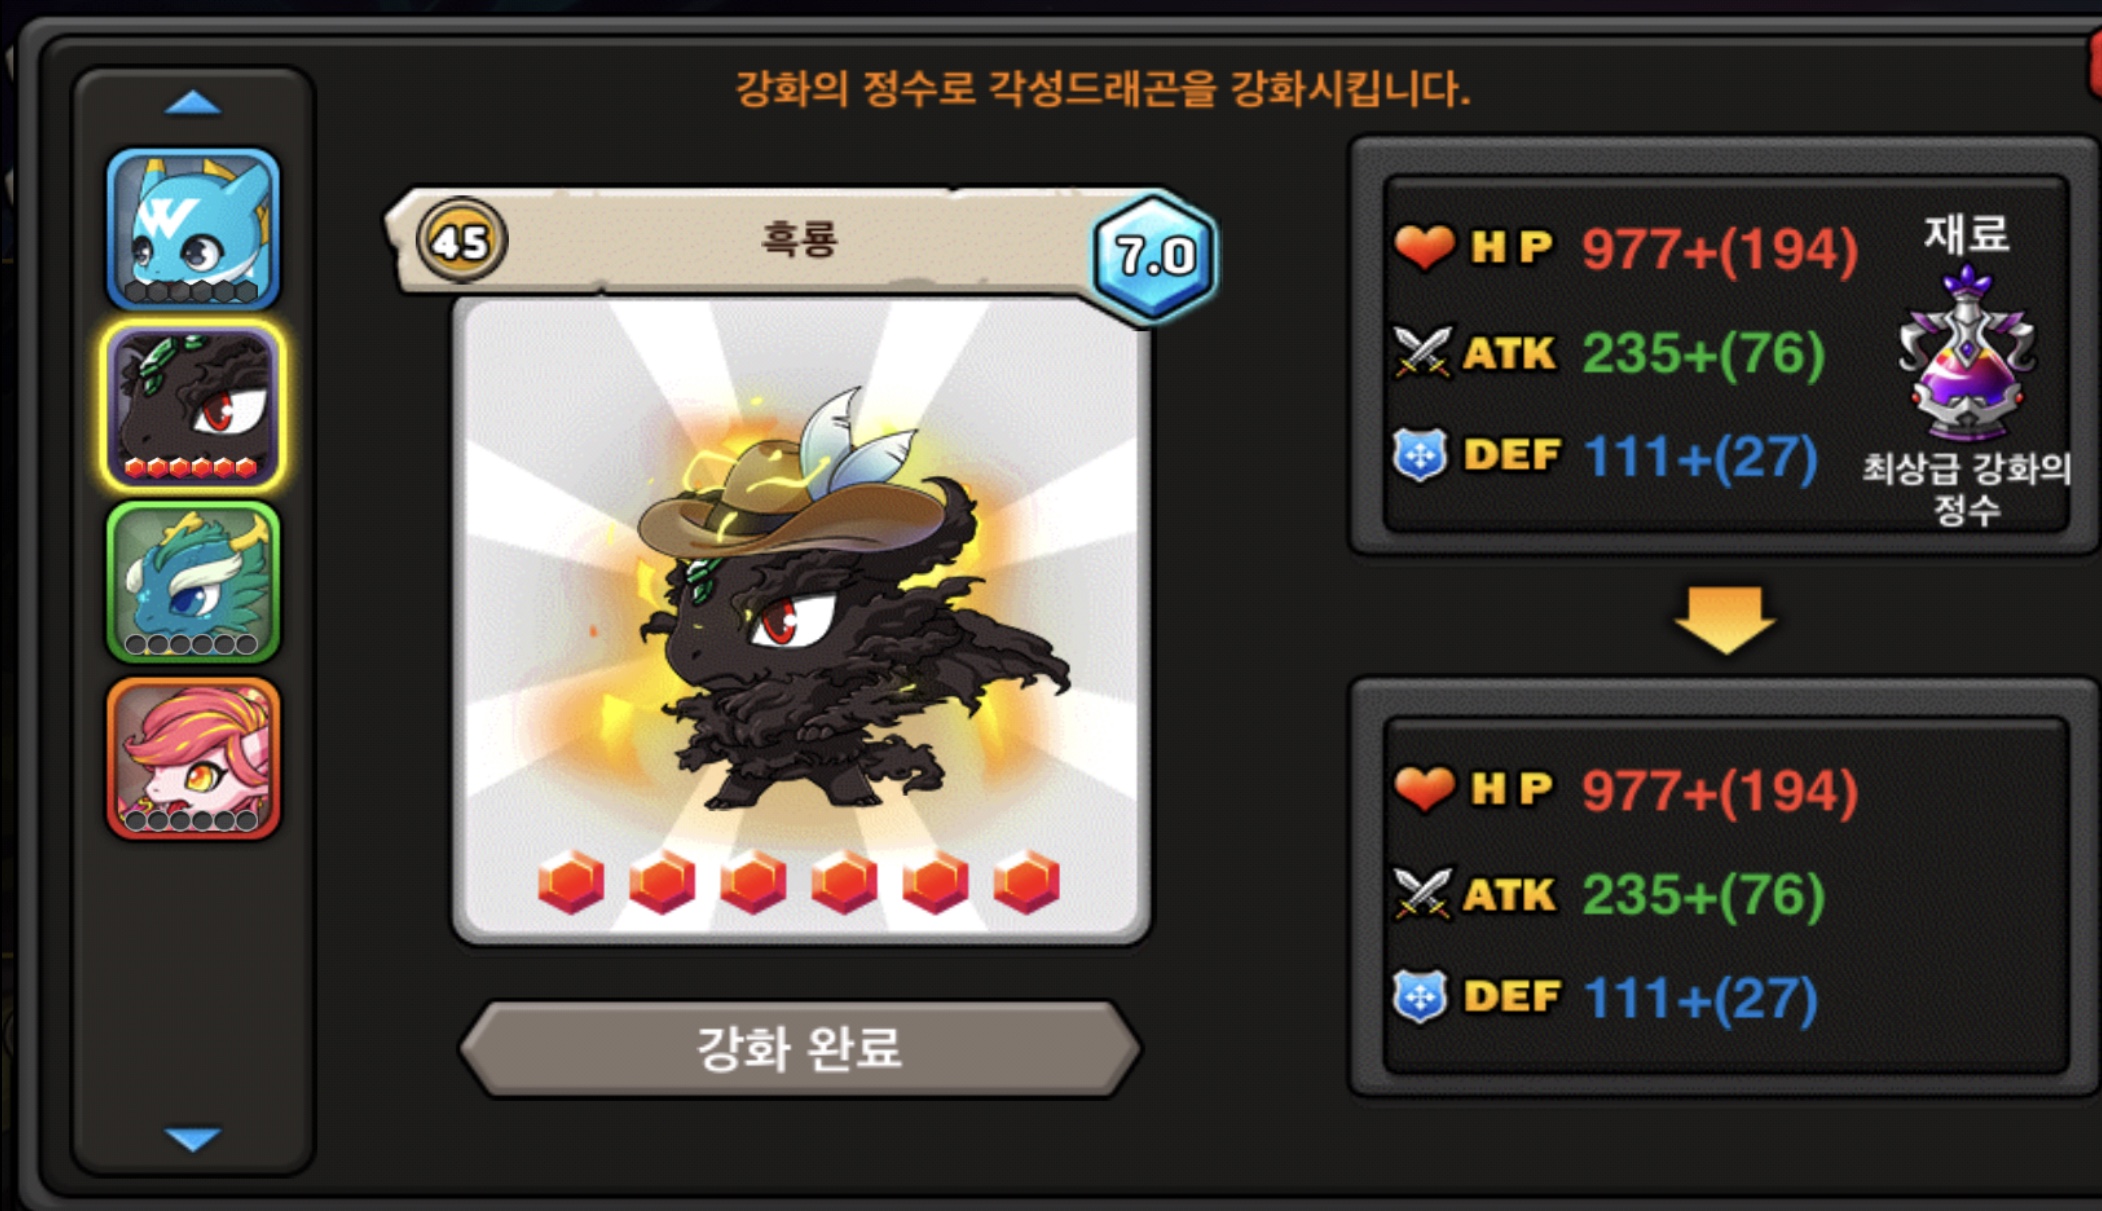Click the down arrow below dragon list
The height and width of the screenshot is (1211, 2102).
(x=193, y=1139)
